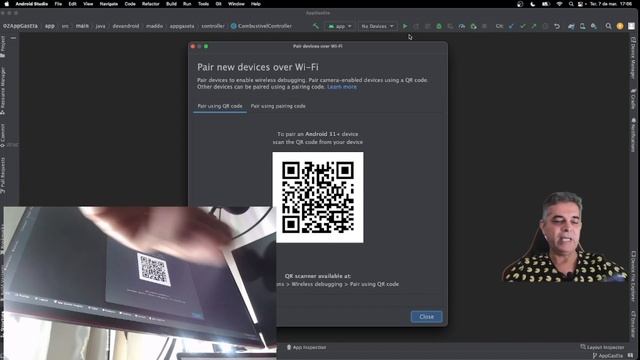Click the Git commit checkmark icon
The width and height of the screenshot is (640, 360).
click(x=522, y=26)
